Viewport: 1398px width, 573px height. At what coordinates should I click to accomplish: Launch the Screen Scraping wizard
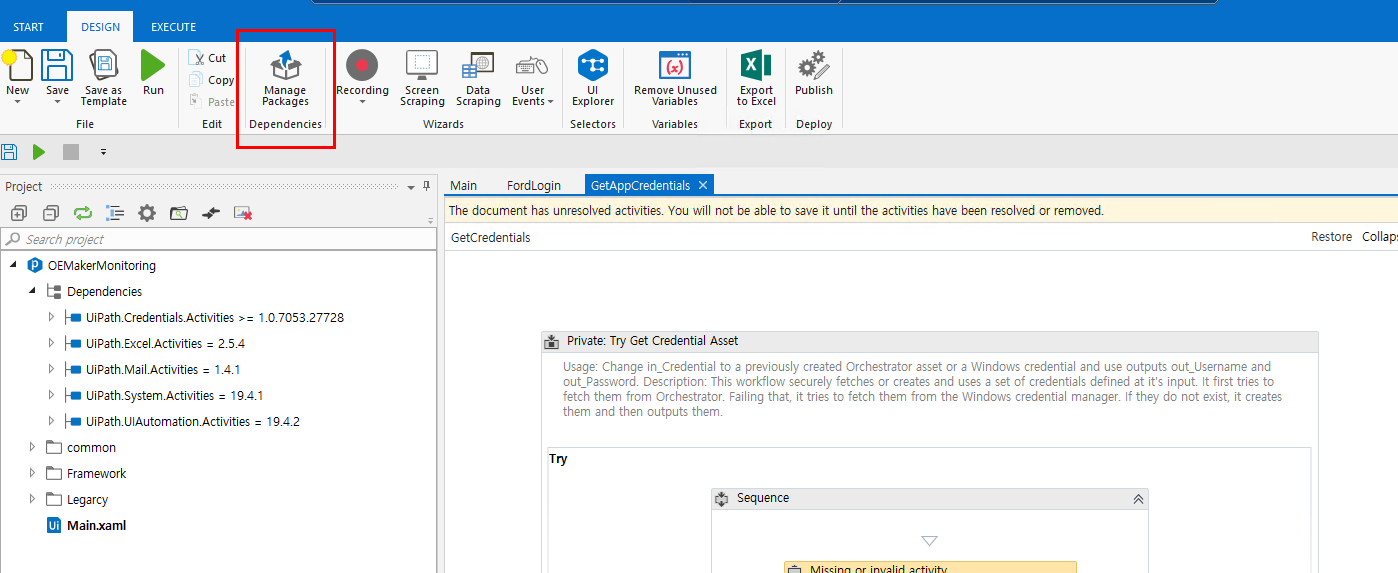tap(422, 78)
